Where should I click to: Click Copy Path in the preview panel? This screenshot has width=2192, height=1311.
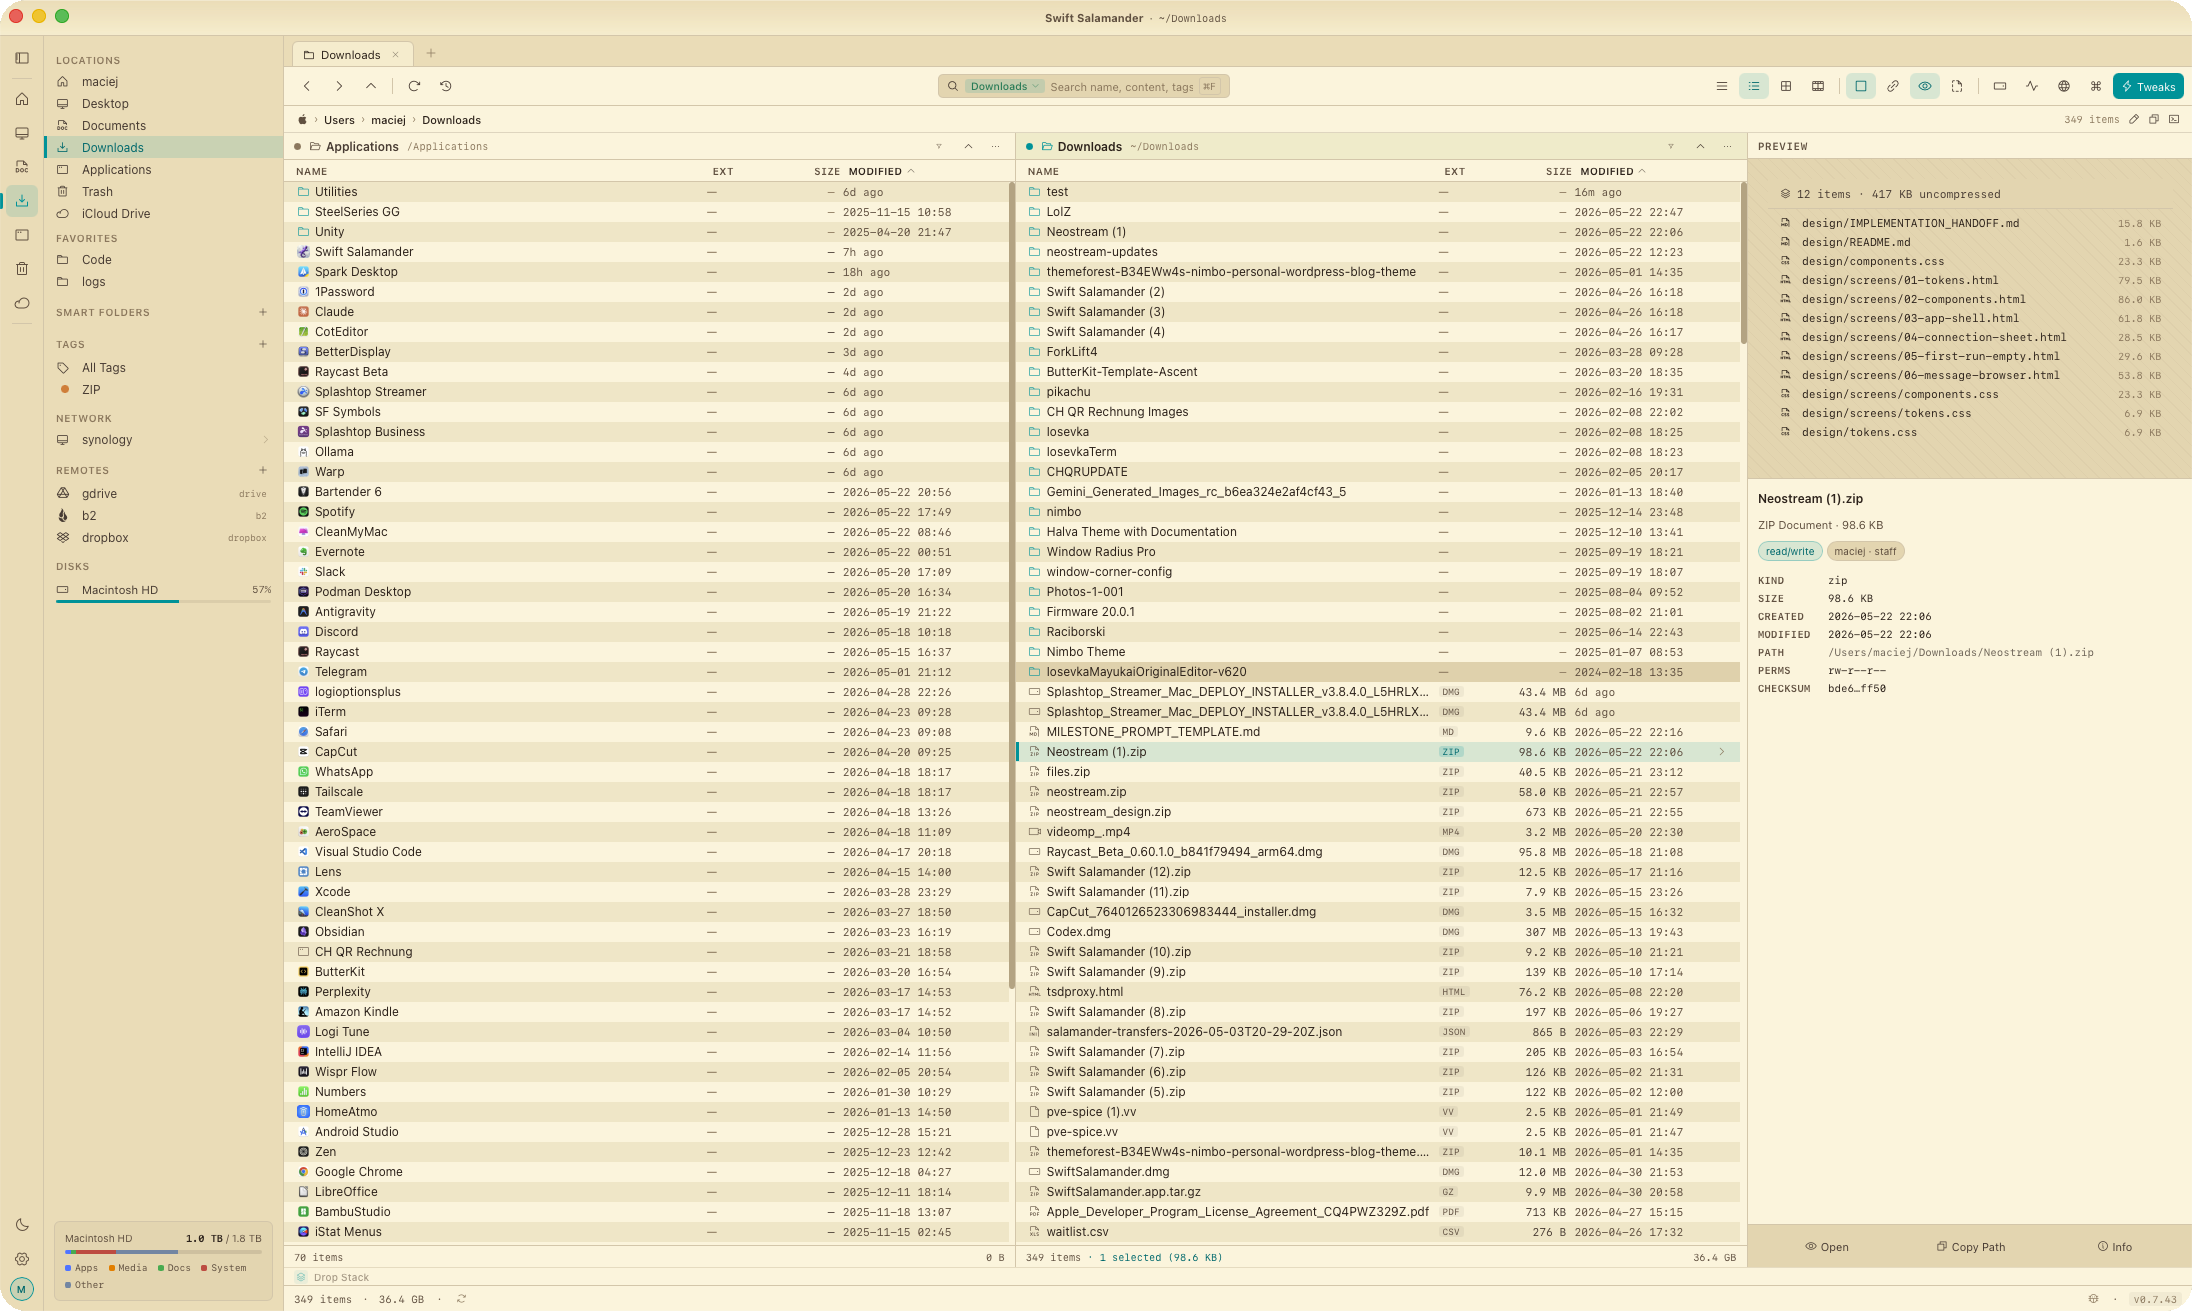1971,1247
